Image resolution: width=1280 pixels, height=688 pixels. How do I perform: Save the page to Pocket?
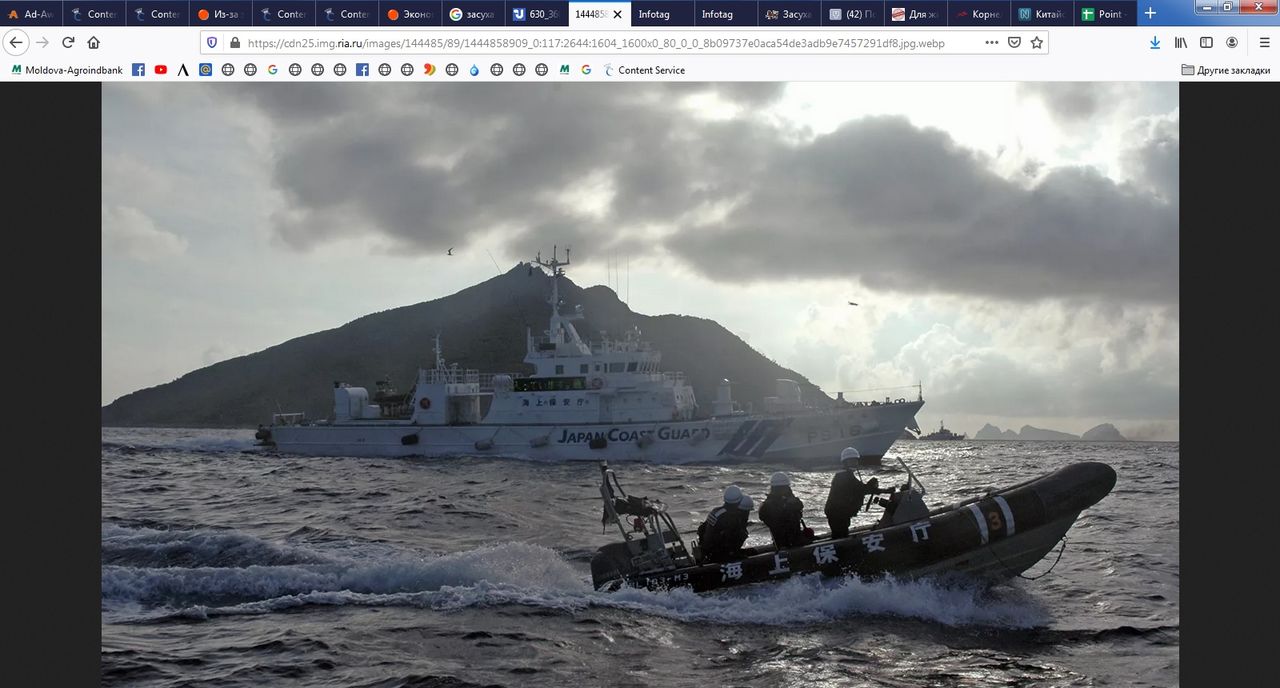pyautogui.click(x=1014, y=43)
